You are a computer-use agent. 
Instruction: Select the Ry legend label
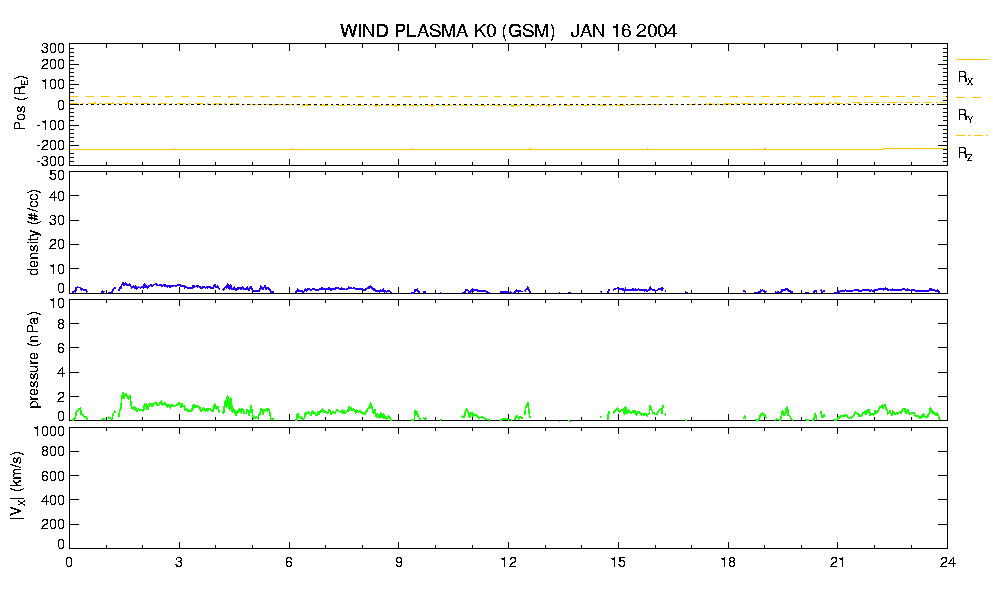pyautogui.click(x=965, y=115)
